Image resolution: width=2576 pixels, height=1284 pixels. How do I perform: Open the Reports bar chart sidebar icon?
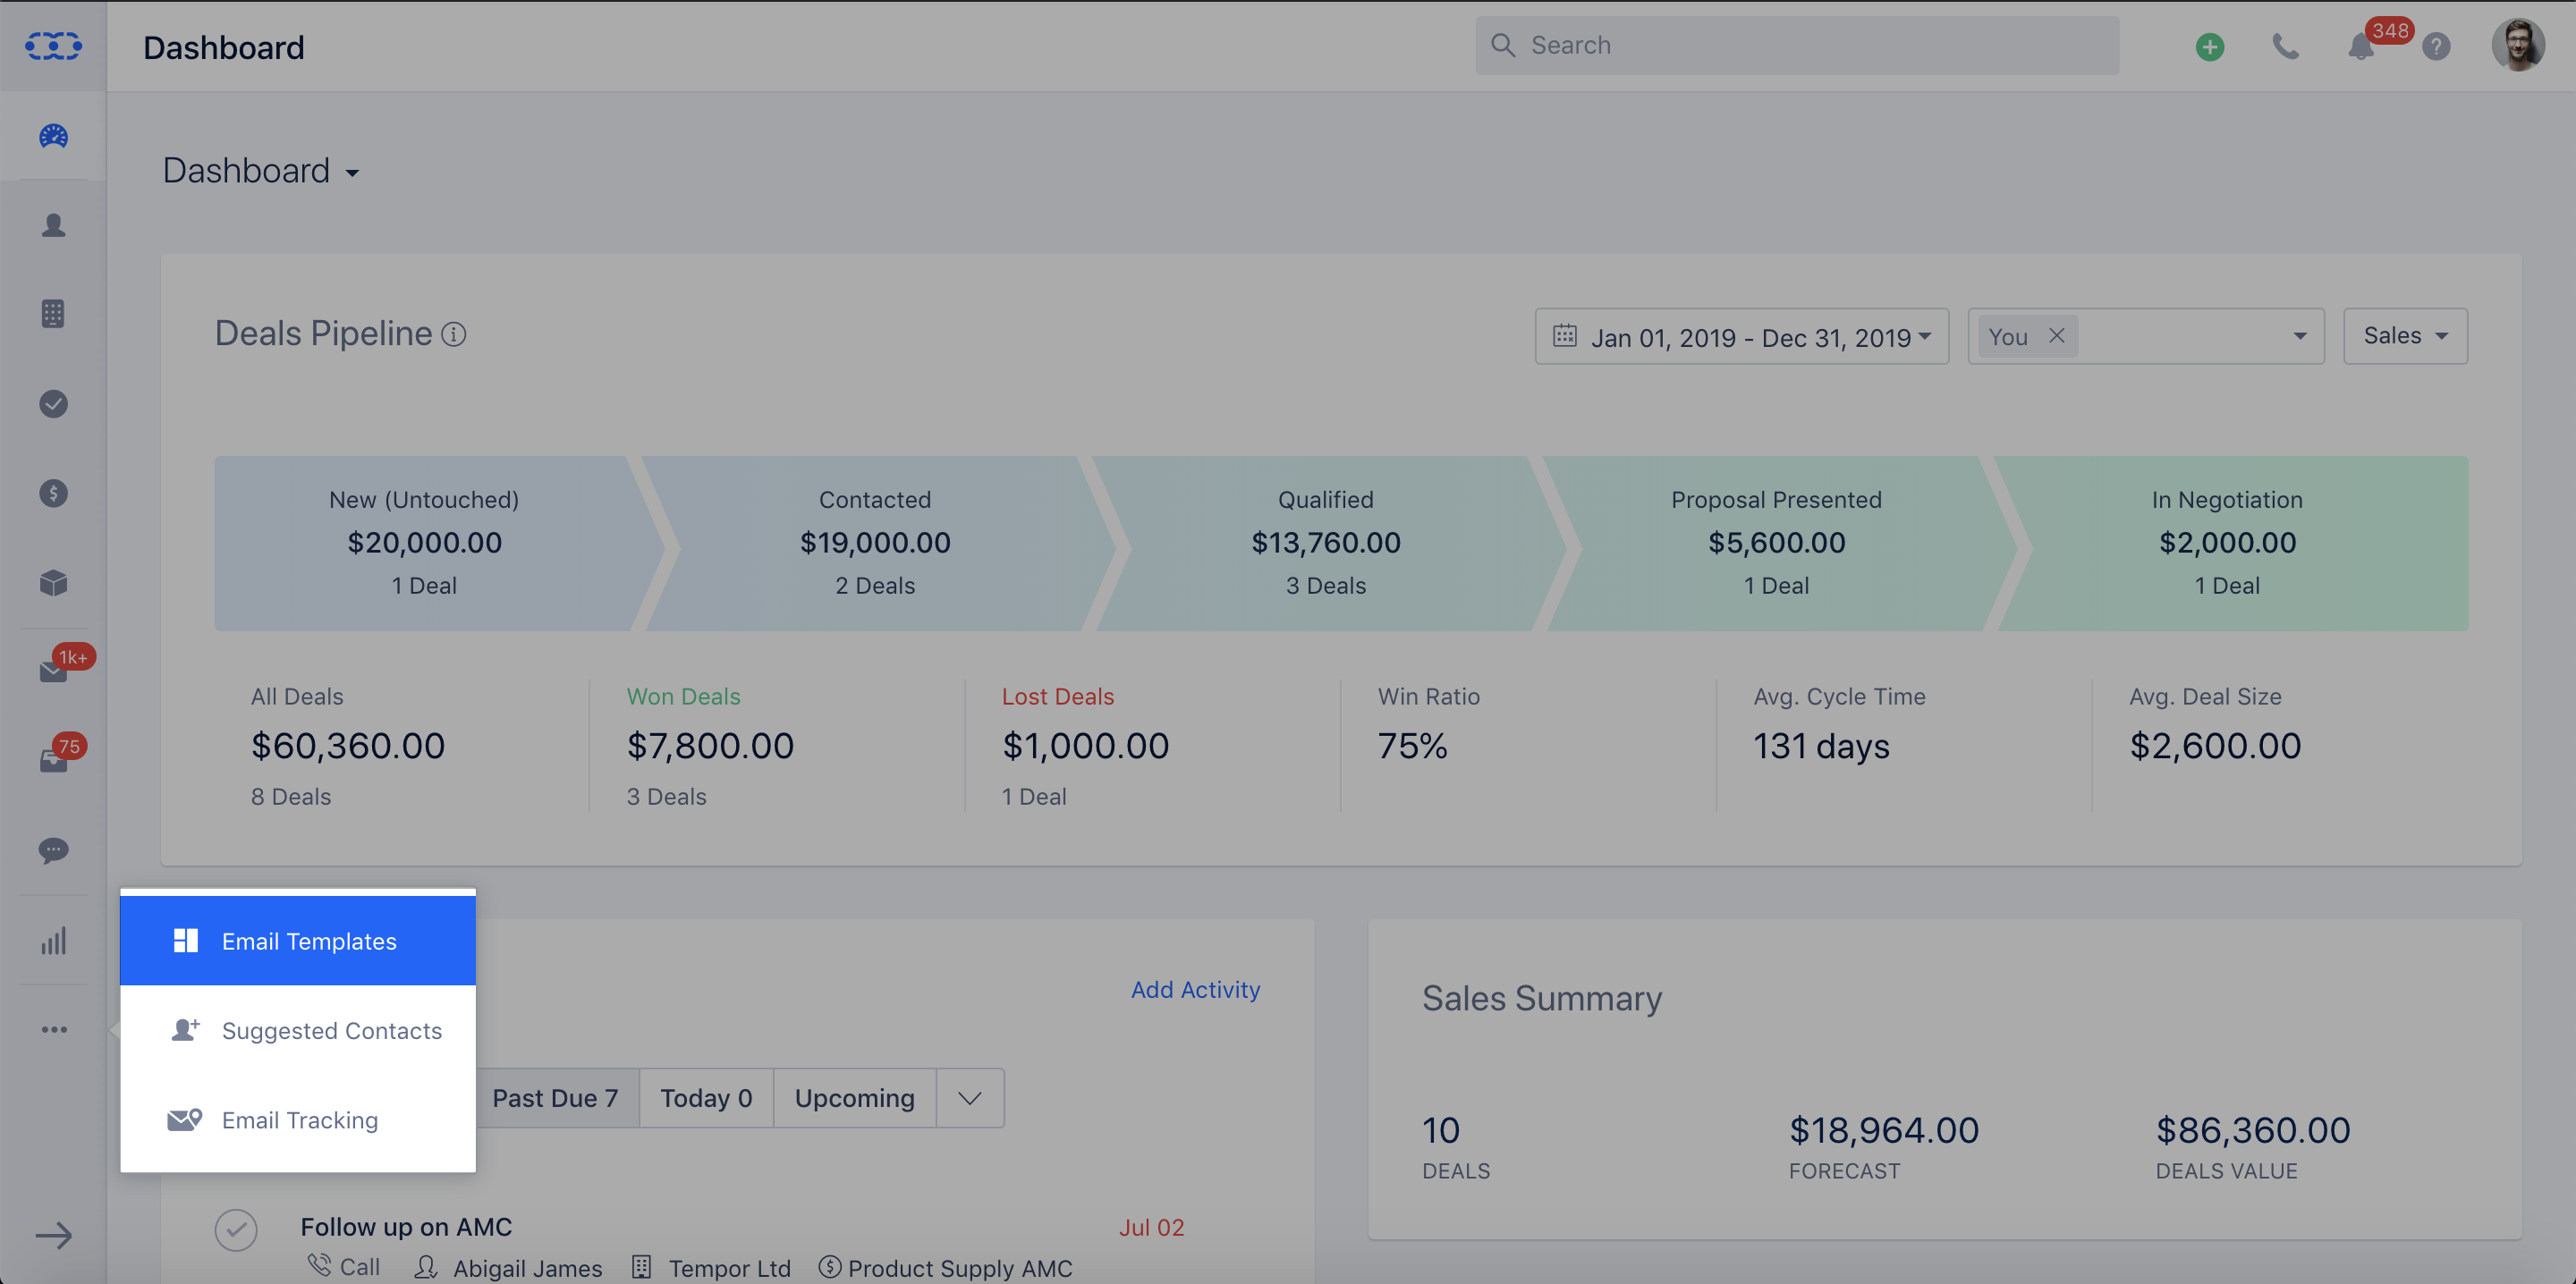pos(53,940)
